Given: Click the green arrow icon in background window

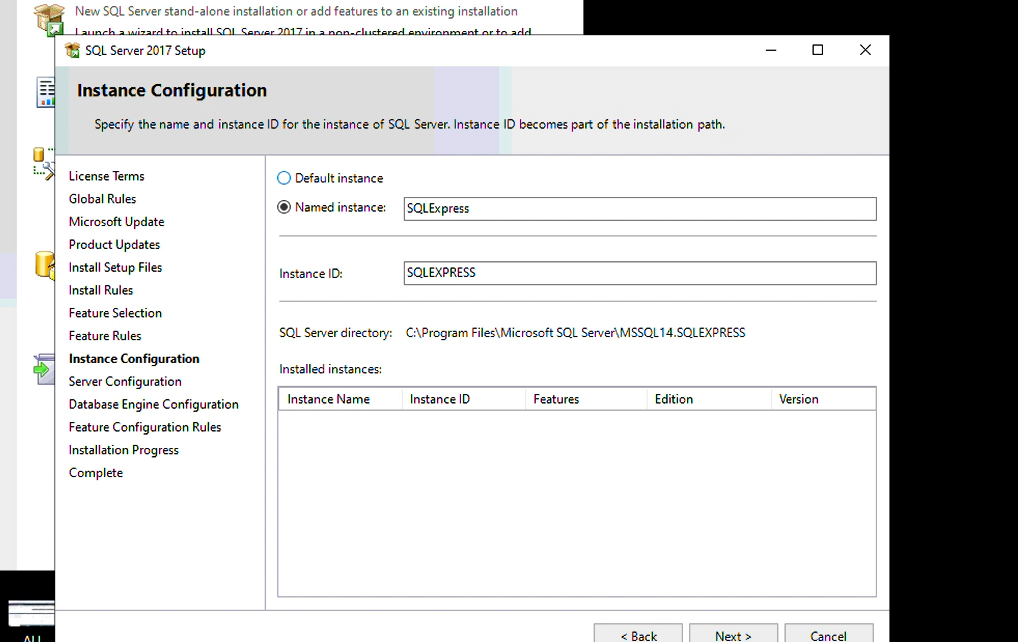Looking at the screenshot, I should (43, 369).
